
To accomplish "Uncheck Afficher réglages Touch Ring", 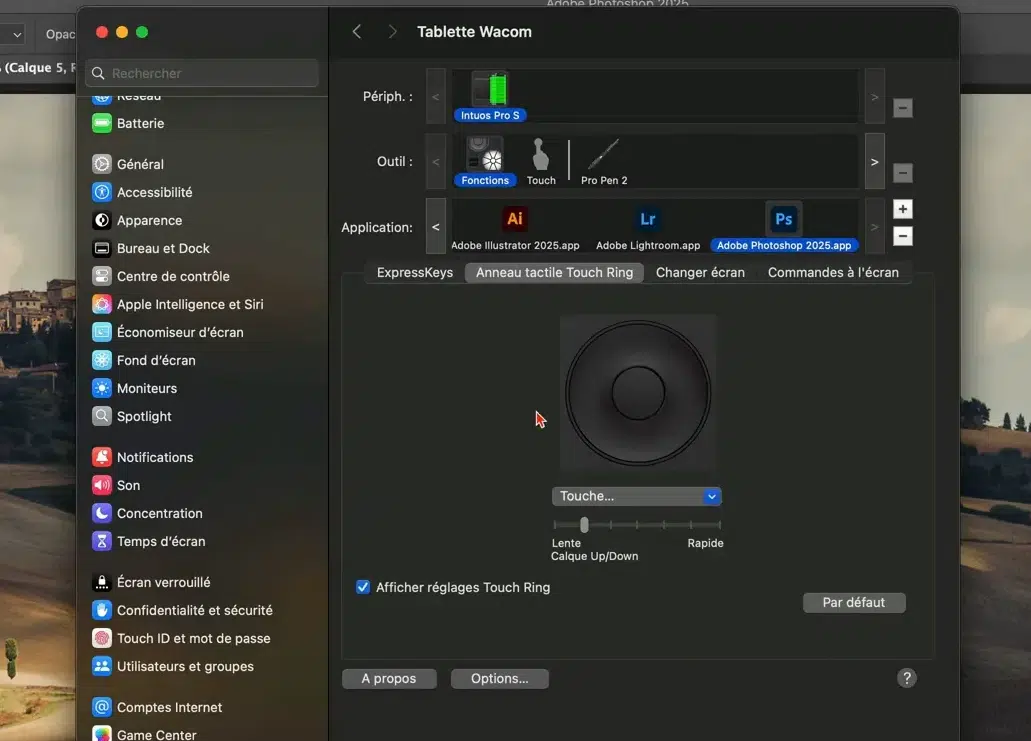I will [362, 587].
